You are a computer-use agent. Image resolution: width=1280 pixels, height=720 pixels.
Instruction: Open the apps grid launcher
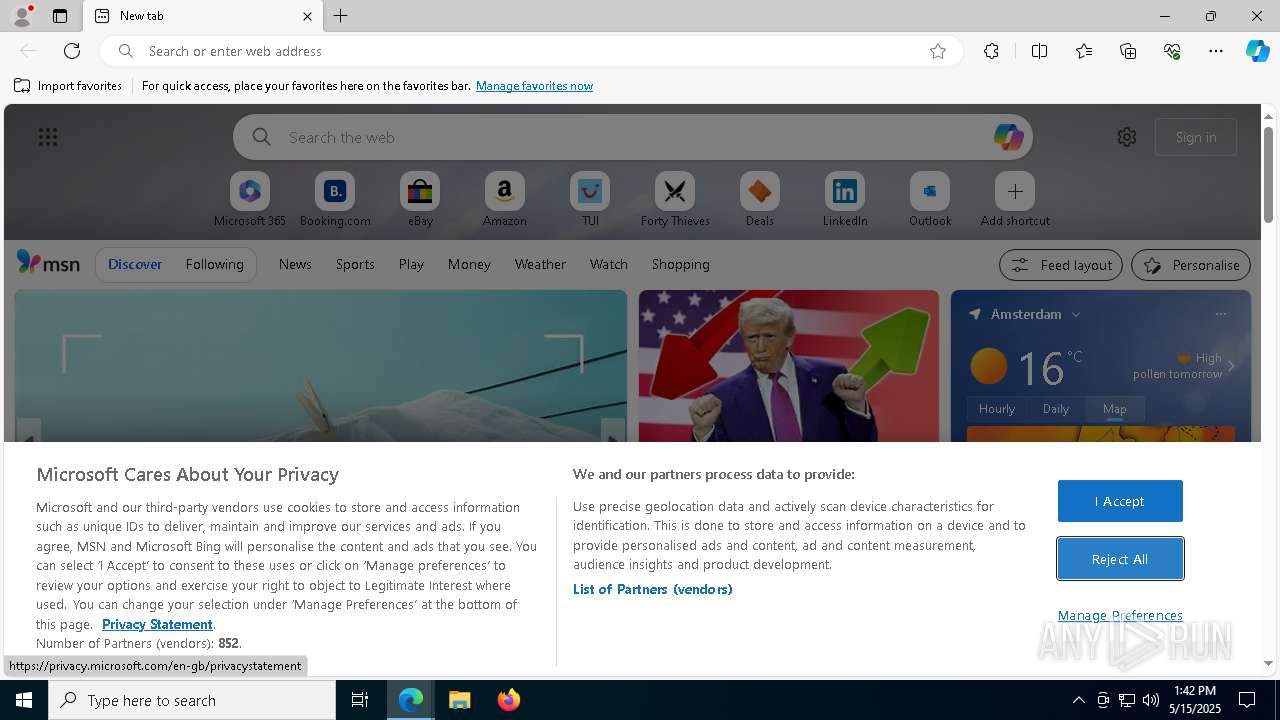pos(48,137)
